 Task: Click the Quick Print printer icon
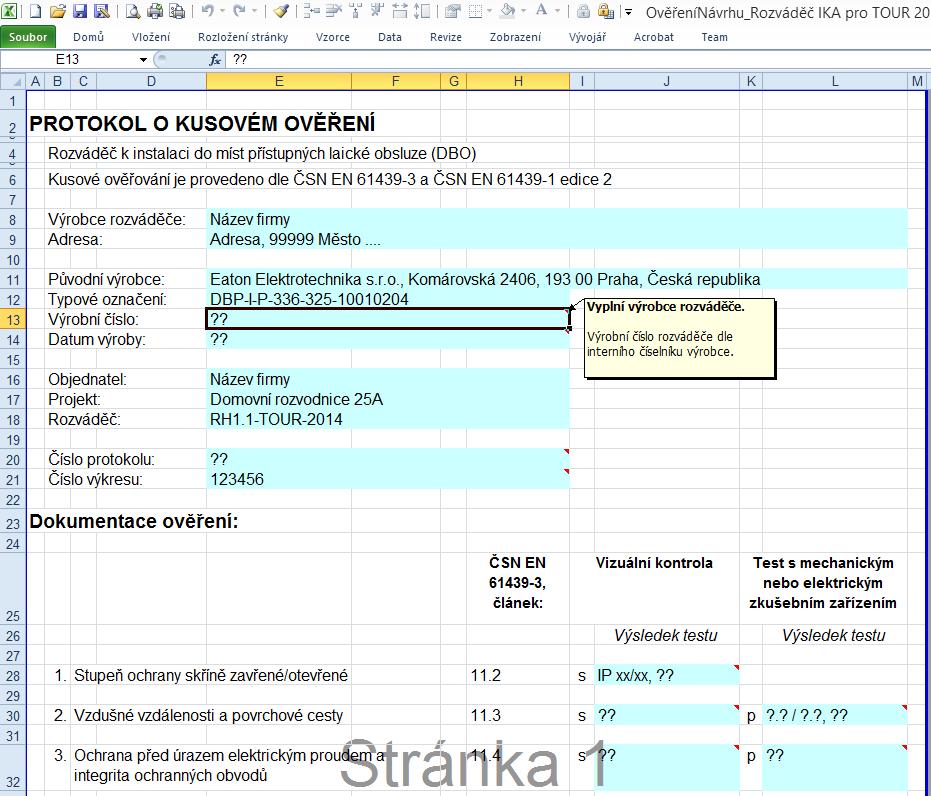(154, 11)
